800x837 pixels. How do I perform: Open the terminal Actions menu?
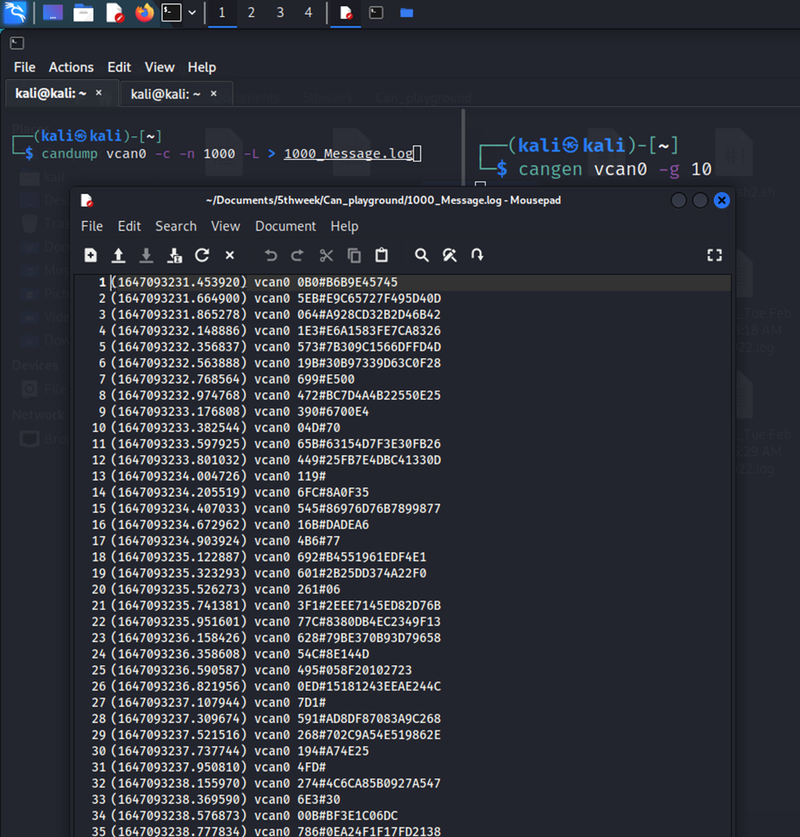click(71, 67)
